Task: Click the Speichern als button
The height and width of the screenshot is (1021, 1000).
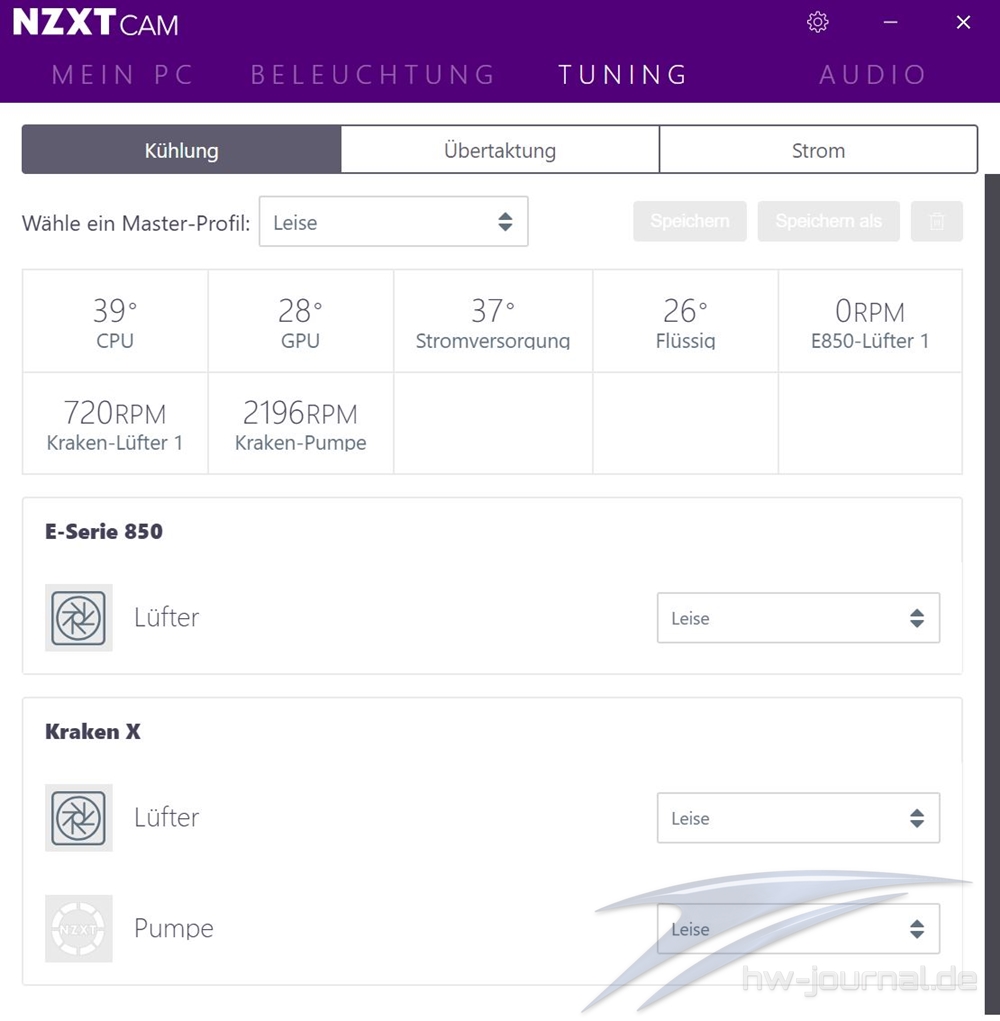Action: [x=829, y=221]
